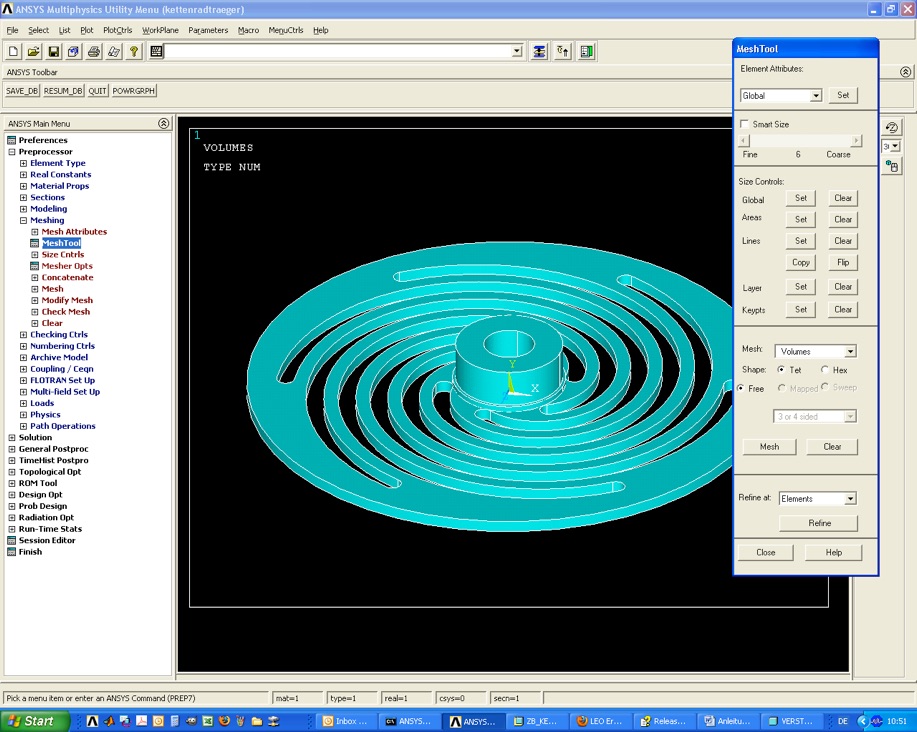Screen dimensions: 917x732
Task: Open the 3 or 4 sided dropdown
Action: [x=850, y=416]
